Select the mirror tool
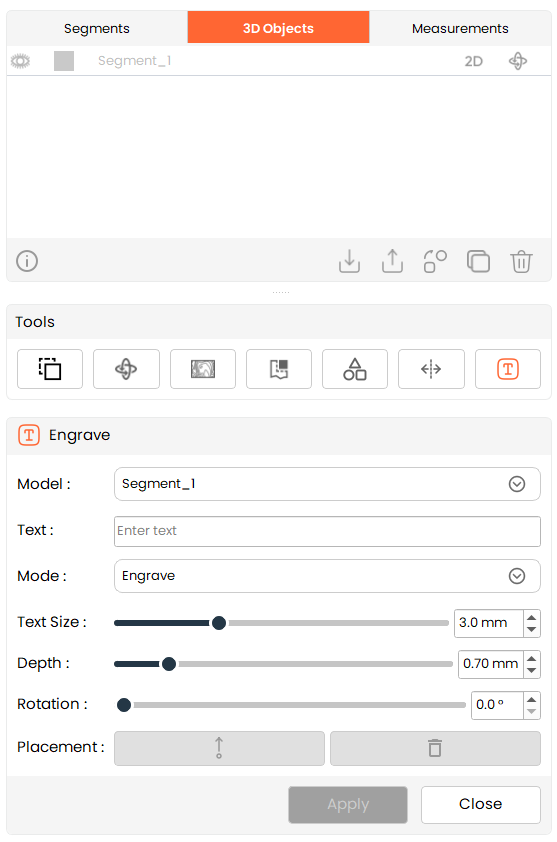The width and height of the screenshot is (557, 842). click(x=431, y=369)
